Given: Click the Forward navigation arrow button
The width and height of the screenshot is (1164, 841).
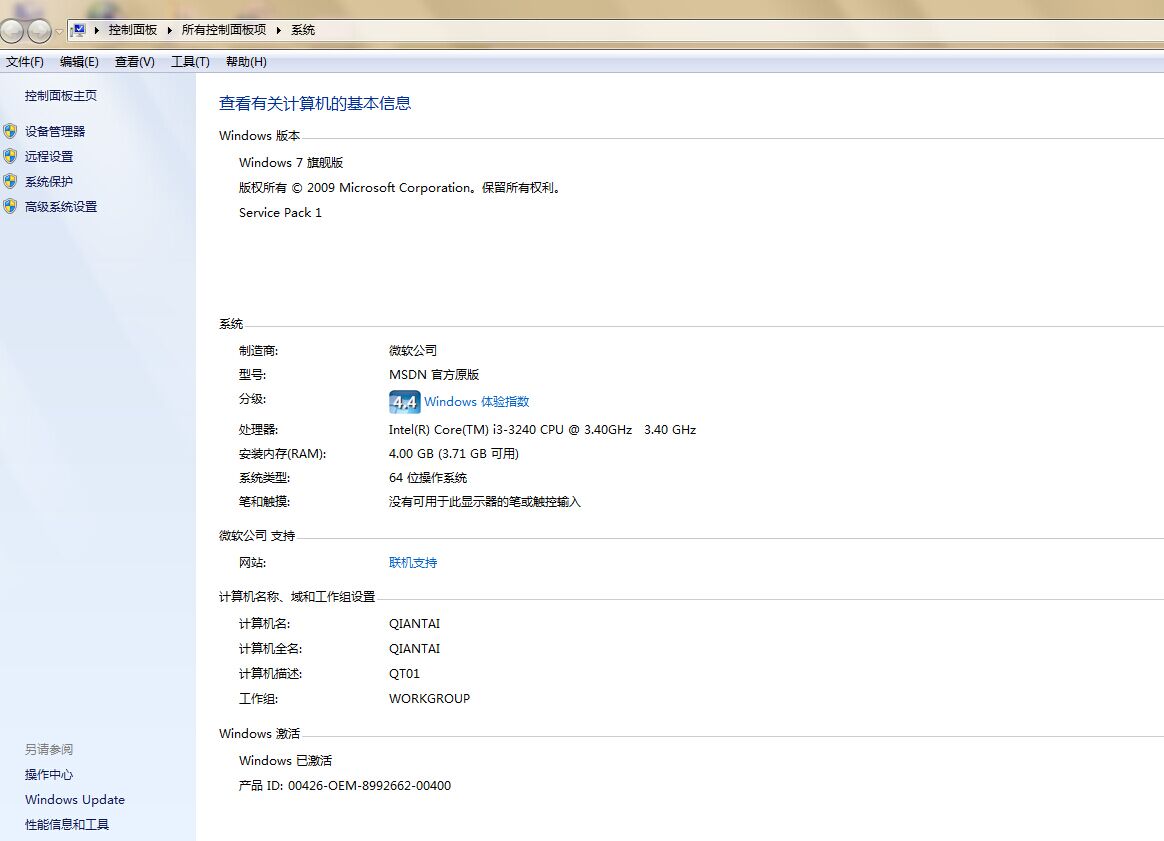Looking at the screenshot, I should tap(39, 30).
